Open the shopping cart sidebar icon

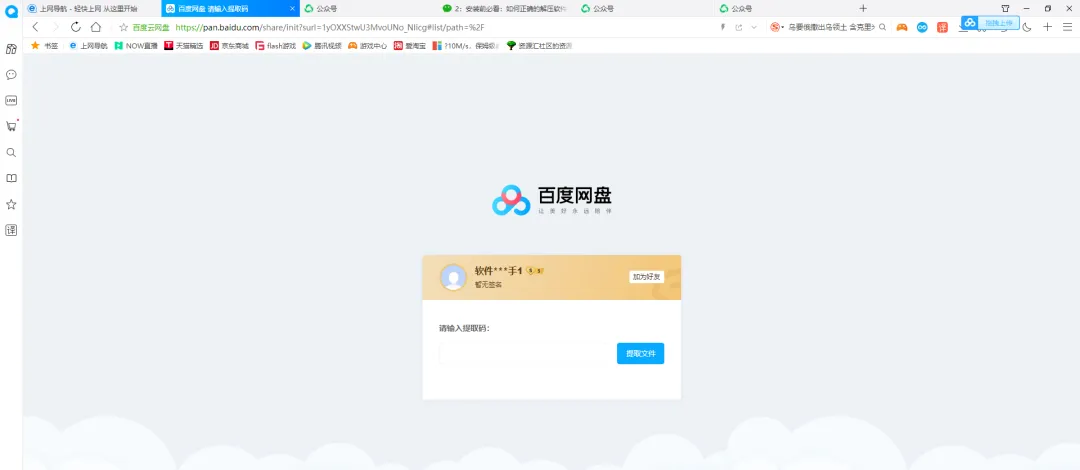tap(11, 126)
